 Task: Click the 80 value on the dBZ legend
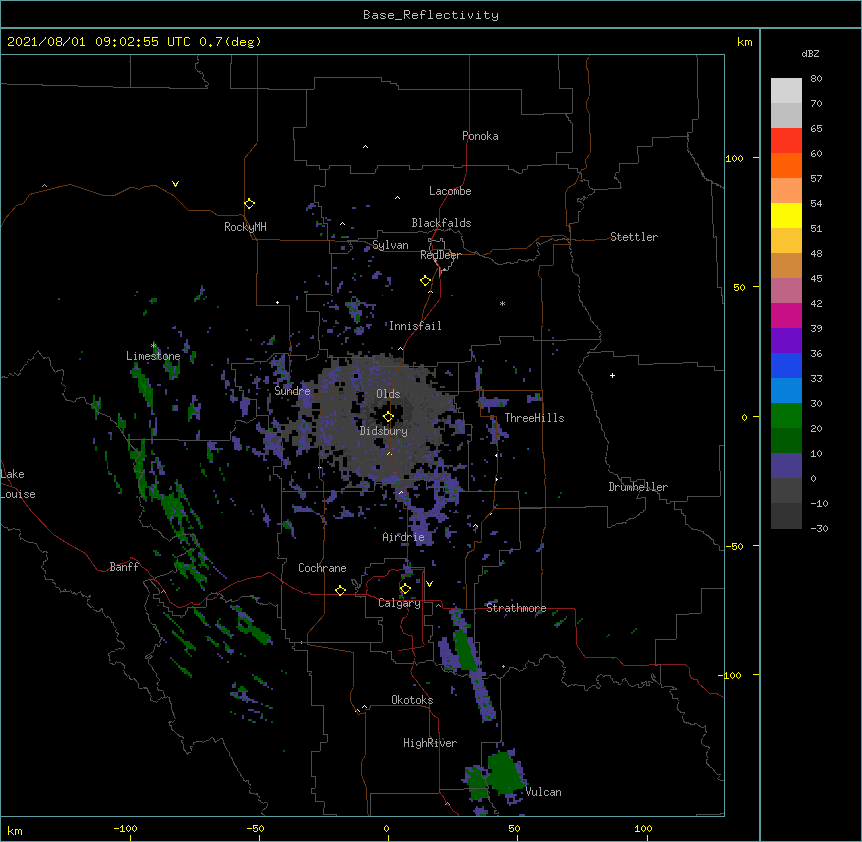coord(816,79)
